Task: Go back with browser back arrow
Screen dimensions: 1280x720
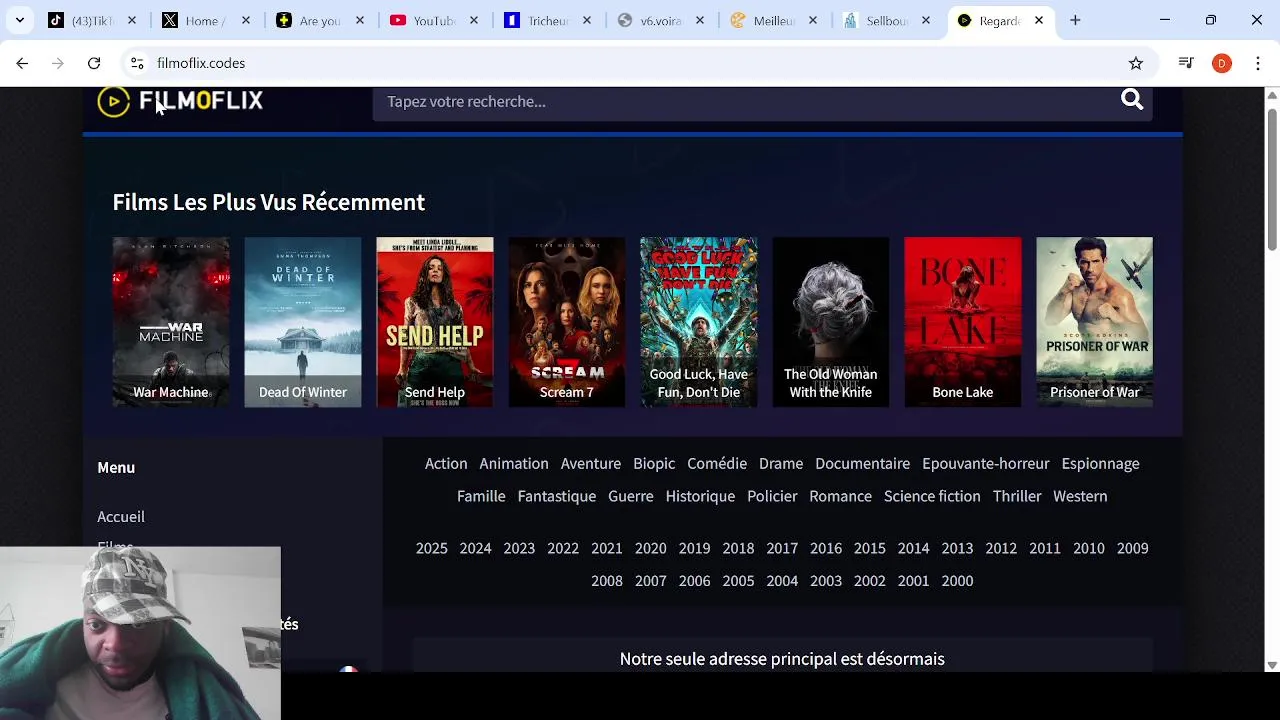Action: pos(22,63)
